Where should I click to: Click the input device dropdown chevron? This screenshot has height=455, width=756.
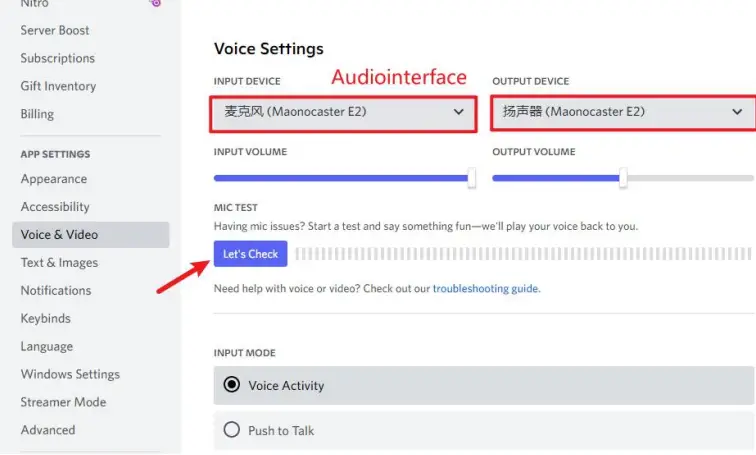point(459,112)
